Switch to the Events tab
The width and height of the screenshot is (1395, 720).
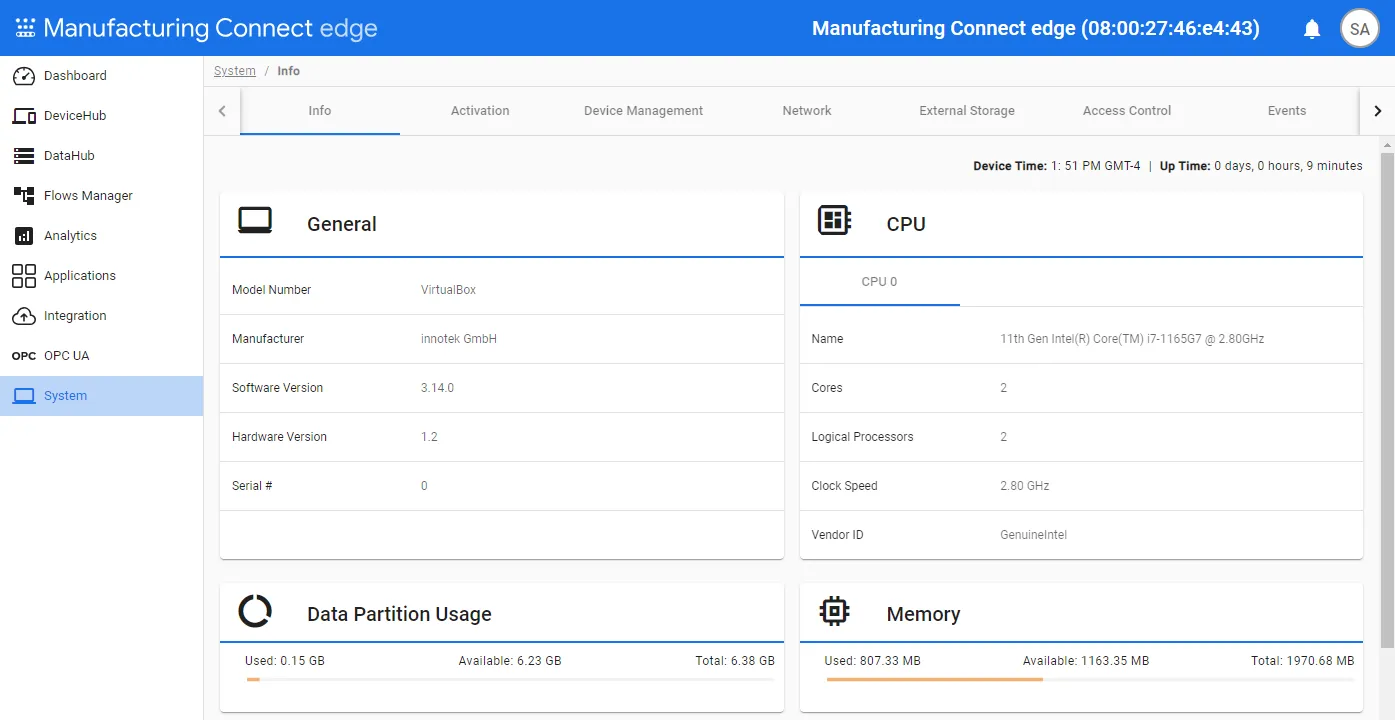[1286, 111]
